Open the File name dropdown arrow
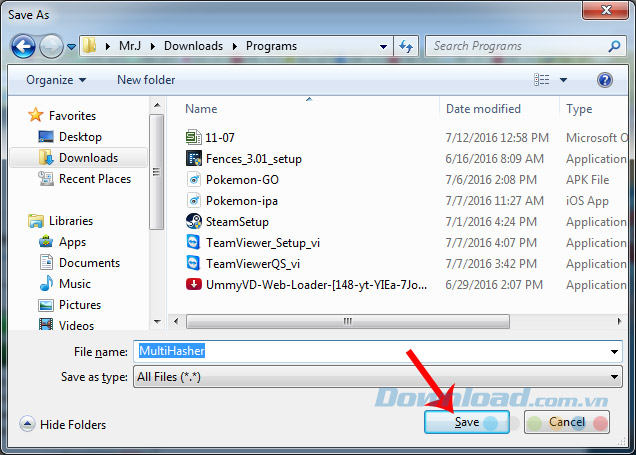The width and height of the screenshot is (636, 455). 614,352
